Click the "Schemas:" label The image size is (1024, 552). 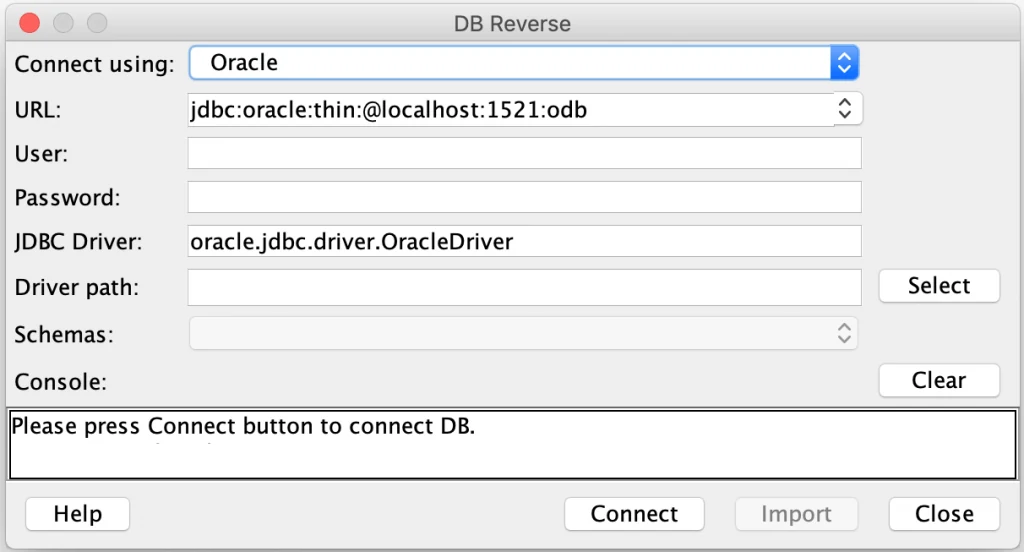(x=64, y=334)
